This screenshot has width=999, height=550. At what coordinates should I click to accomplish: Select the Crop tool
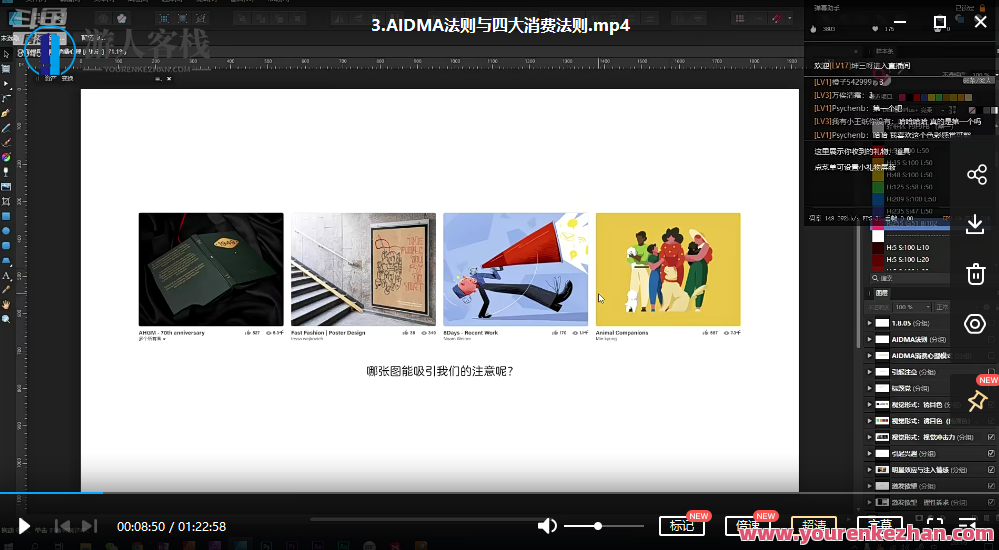coord(6,201)
